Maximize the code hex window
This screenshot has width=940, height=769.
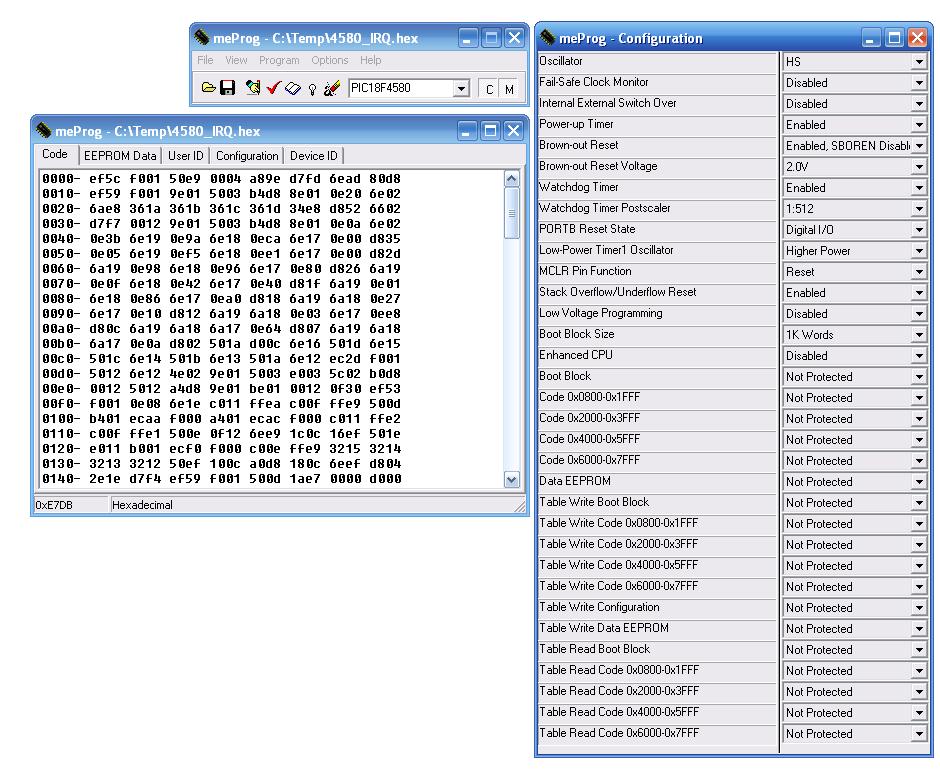coord(490,131)
